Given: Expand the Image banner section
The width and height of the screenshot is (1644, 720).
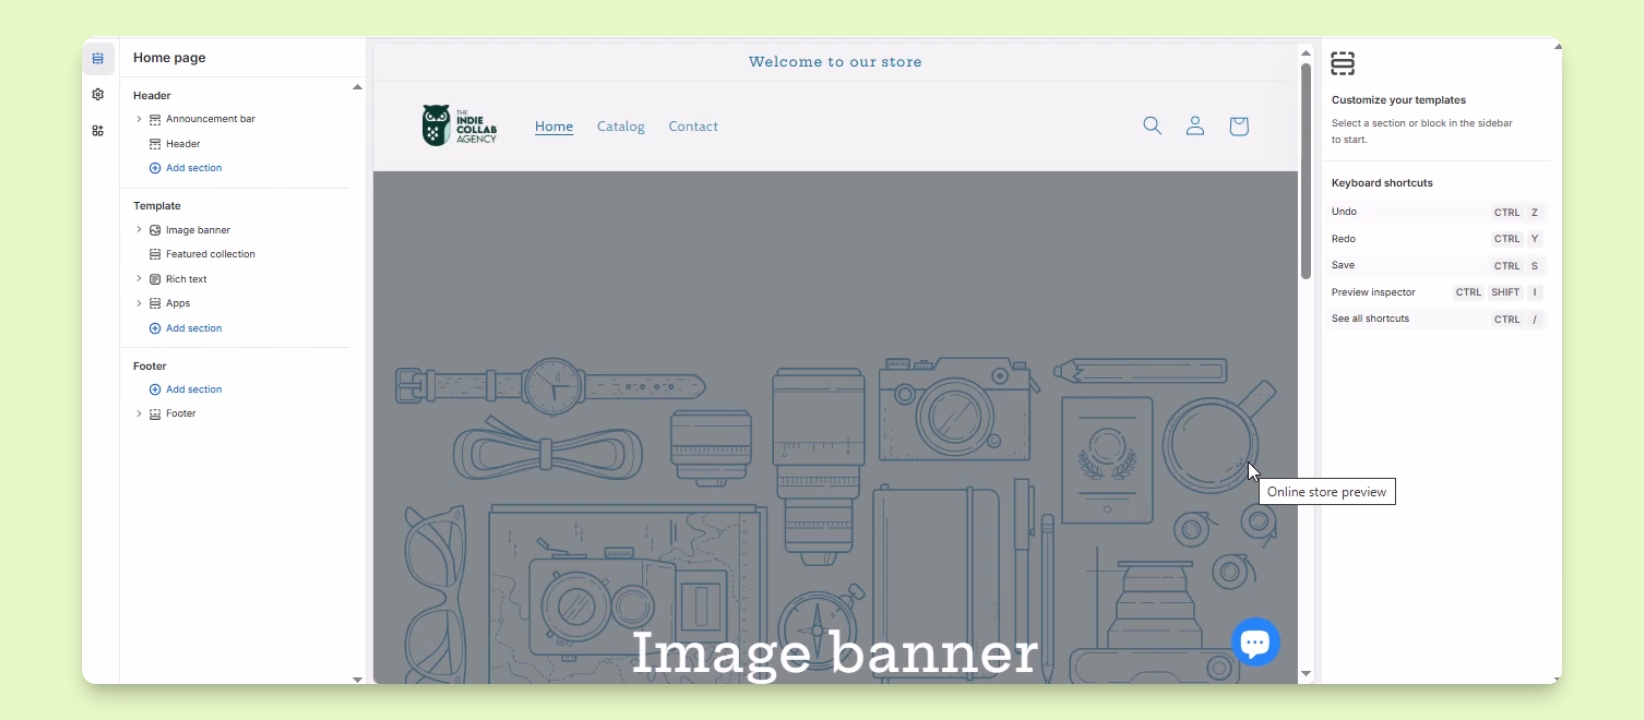Looking at the screenshot, I should pyautogui.click(x=139, y=230).
